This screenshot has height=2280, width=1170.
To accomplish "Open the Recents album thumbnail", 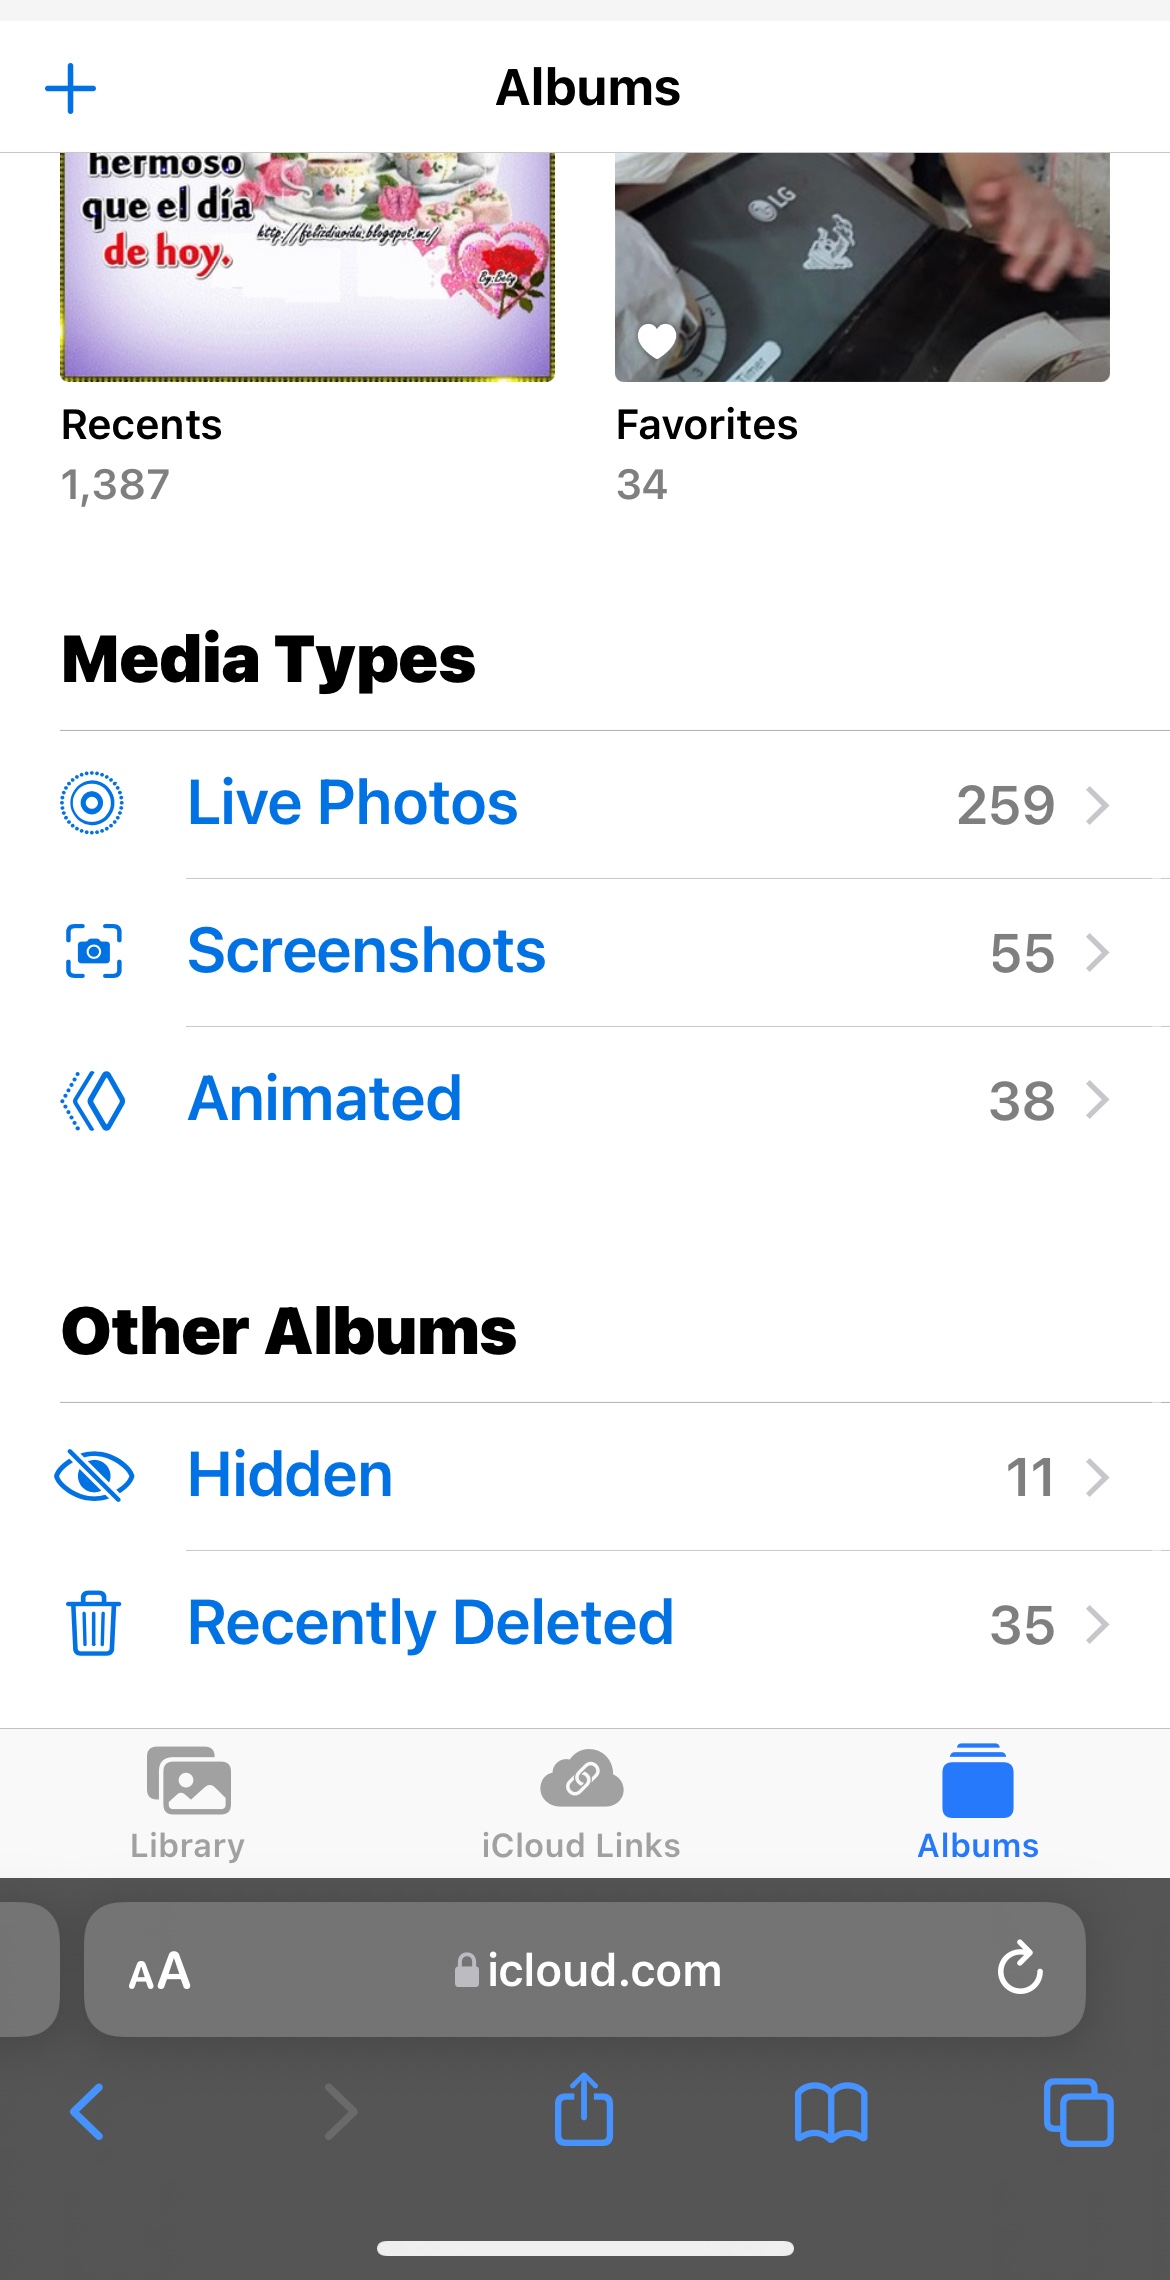I will click(x=307, y=267).
